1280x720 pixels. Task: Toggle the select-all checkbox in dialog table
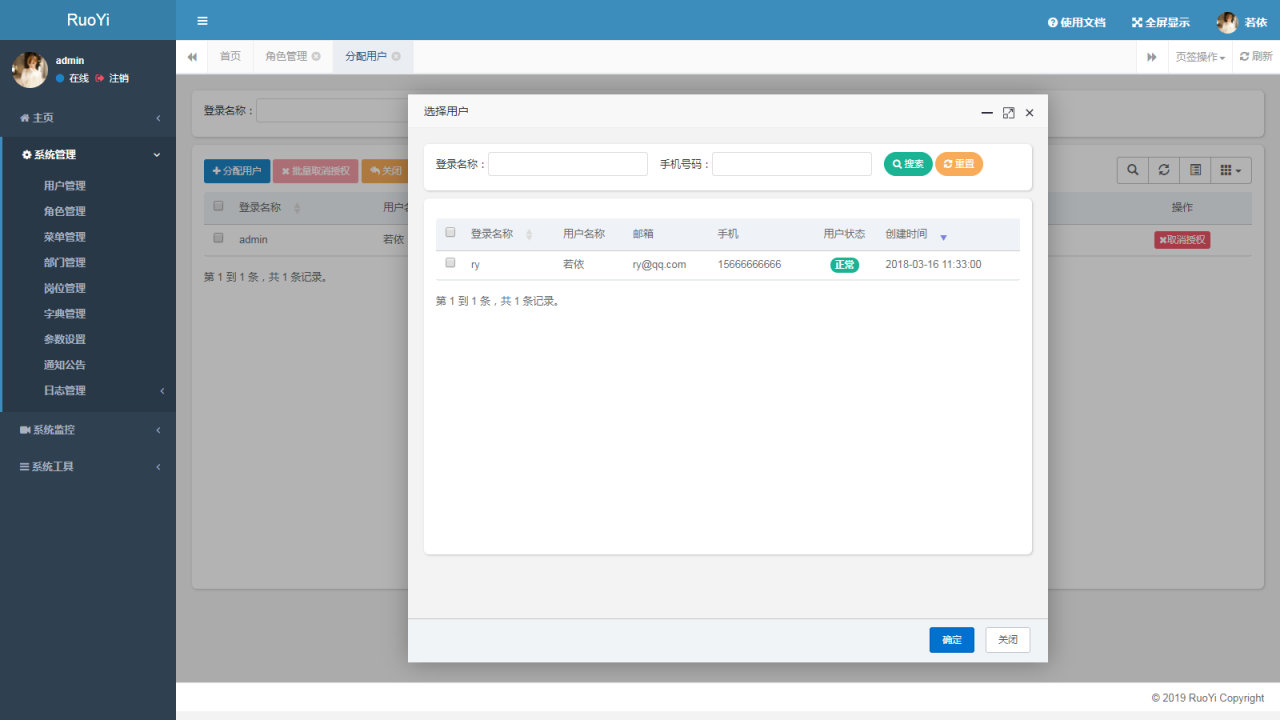[450, 232]
